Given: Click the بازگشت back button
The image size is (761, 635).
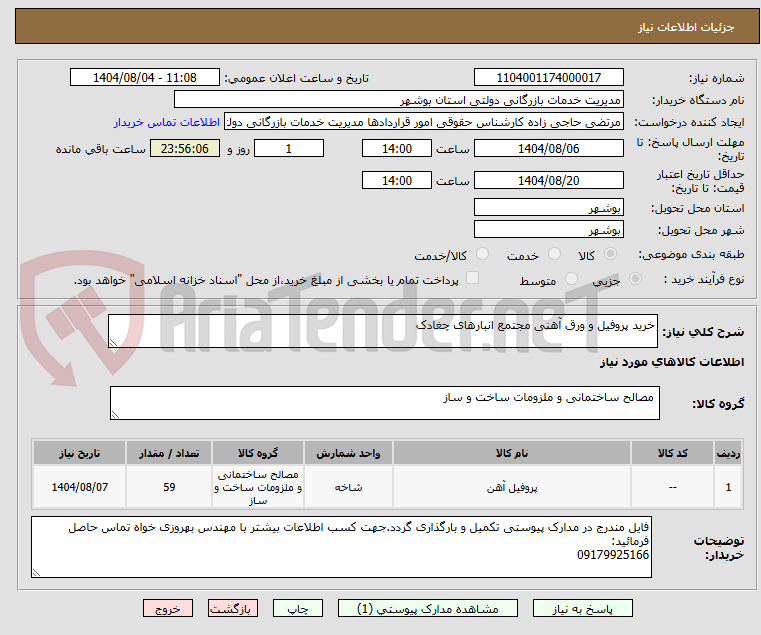Looking at the screenshot, I should click(x=233, y=608).
